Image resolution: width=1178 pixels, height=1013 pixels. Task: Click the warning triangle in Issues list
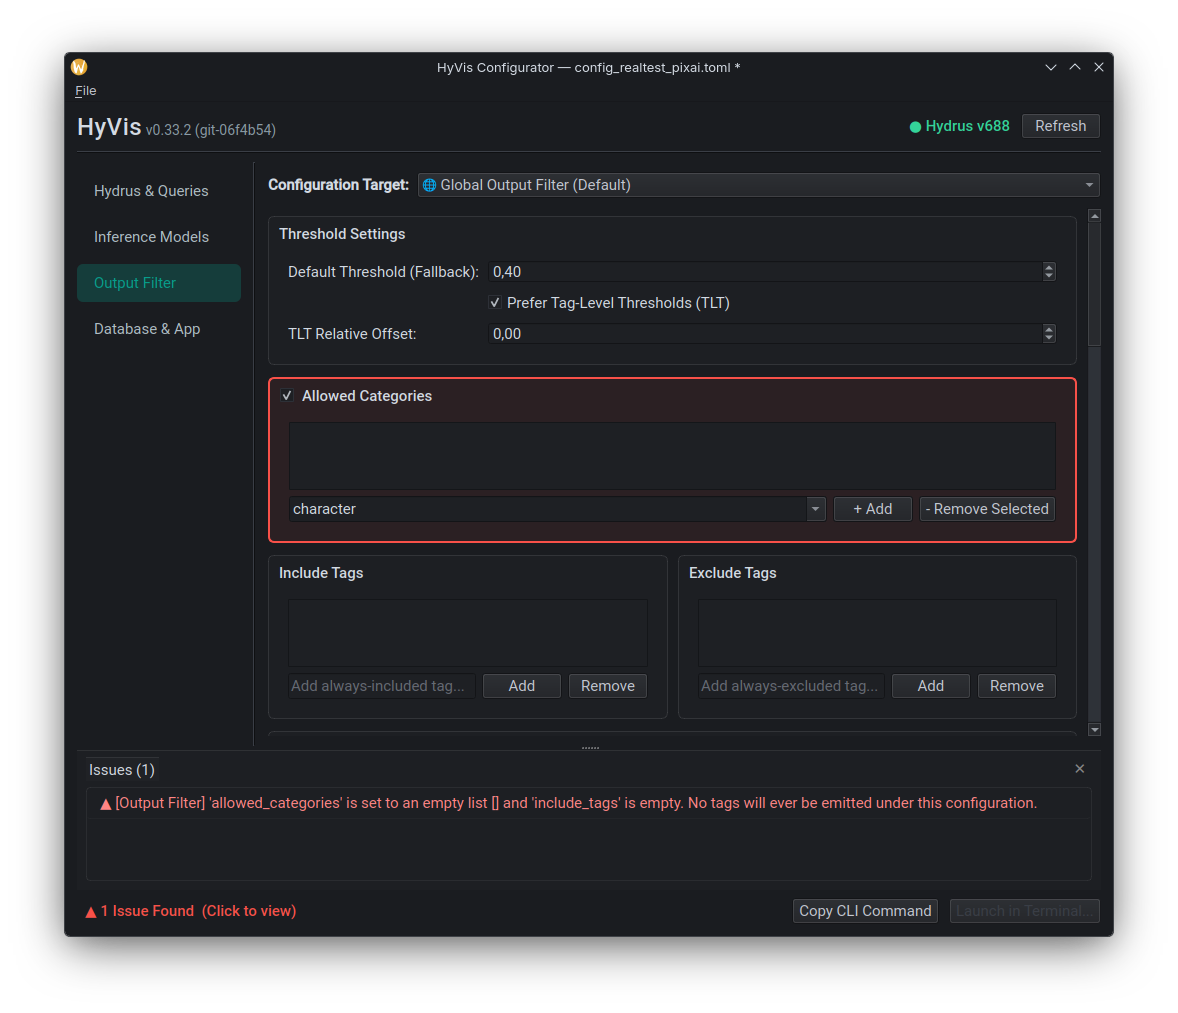click(106, 804)
